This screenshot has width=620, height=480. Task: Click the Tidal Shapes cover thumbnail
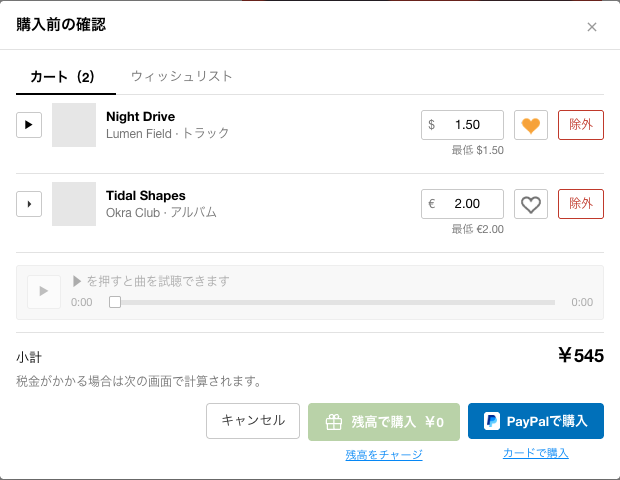(74, 204)
